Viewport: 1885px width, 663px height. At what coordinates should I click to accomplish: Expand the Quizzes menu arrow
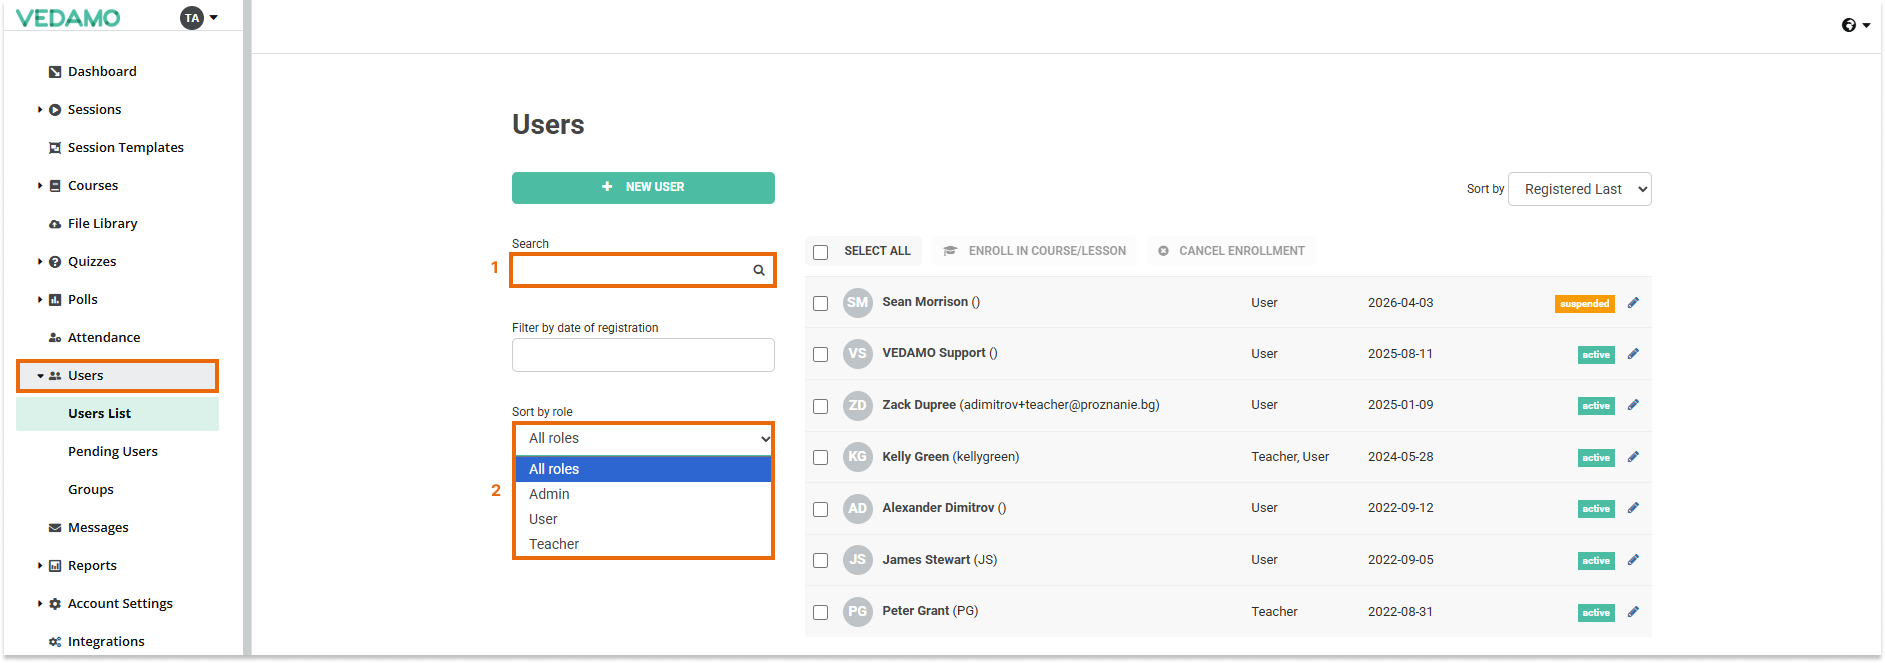[40, 262]
